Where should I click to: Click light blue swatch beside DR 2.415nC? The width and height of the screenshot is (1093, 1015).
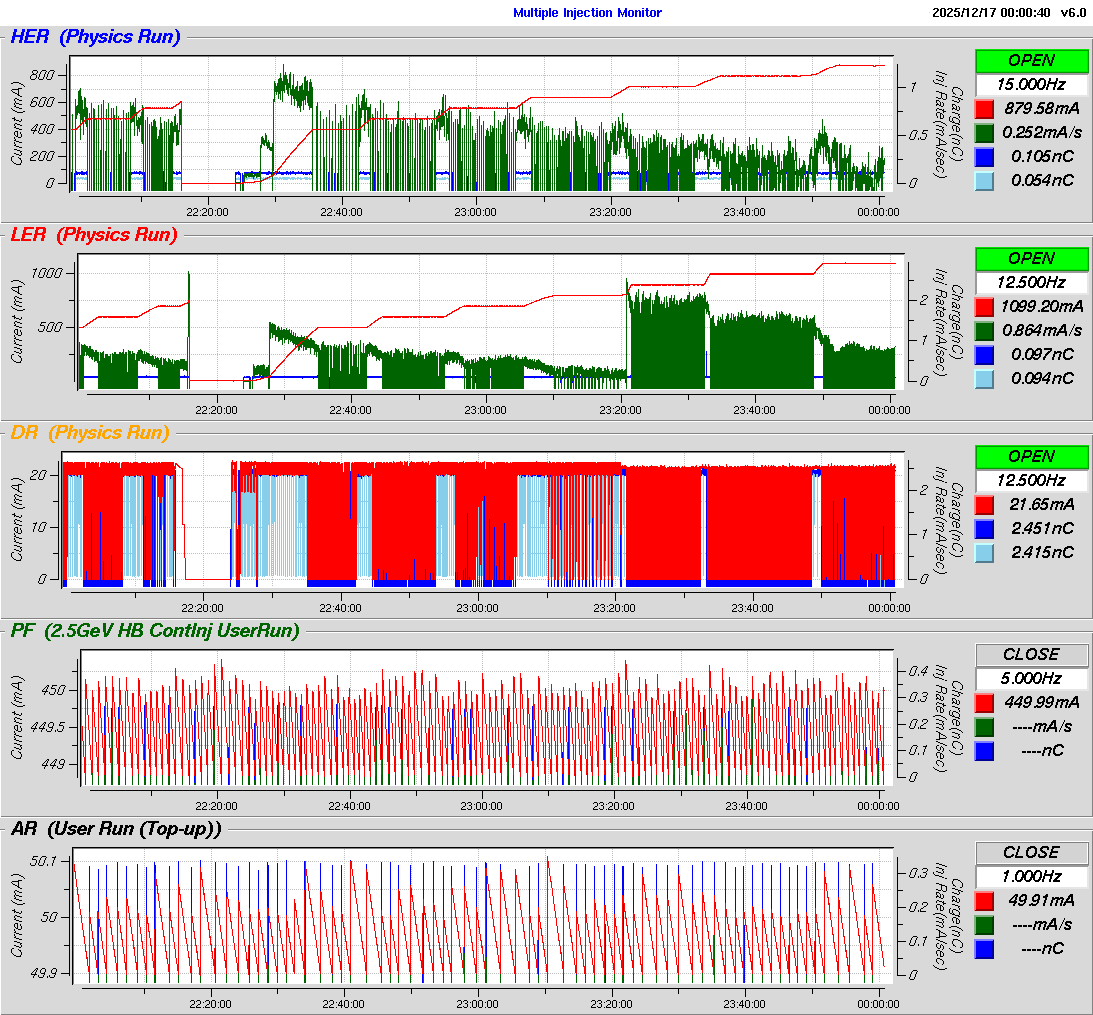(984, 553)
